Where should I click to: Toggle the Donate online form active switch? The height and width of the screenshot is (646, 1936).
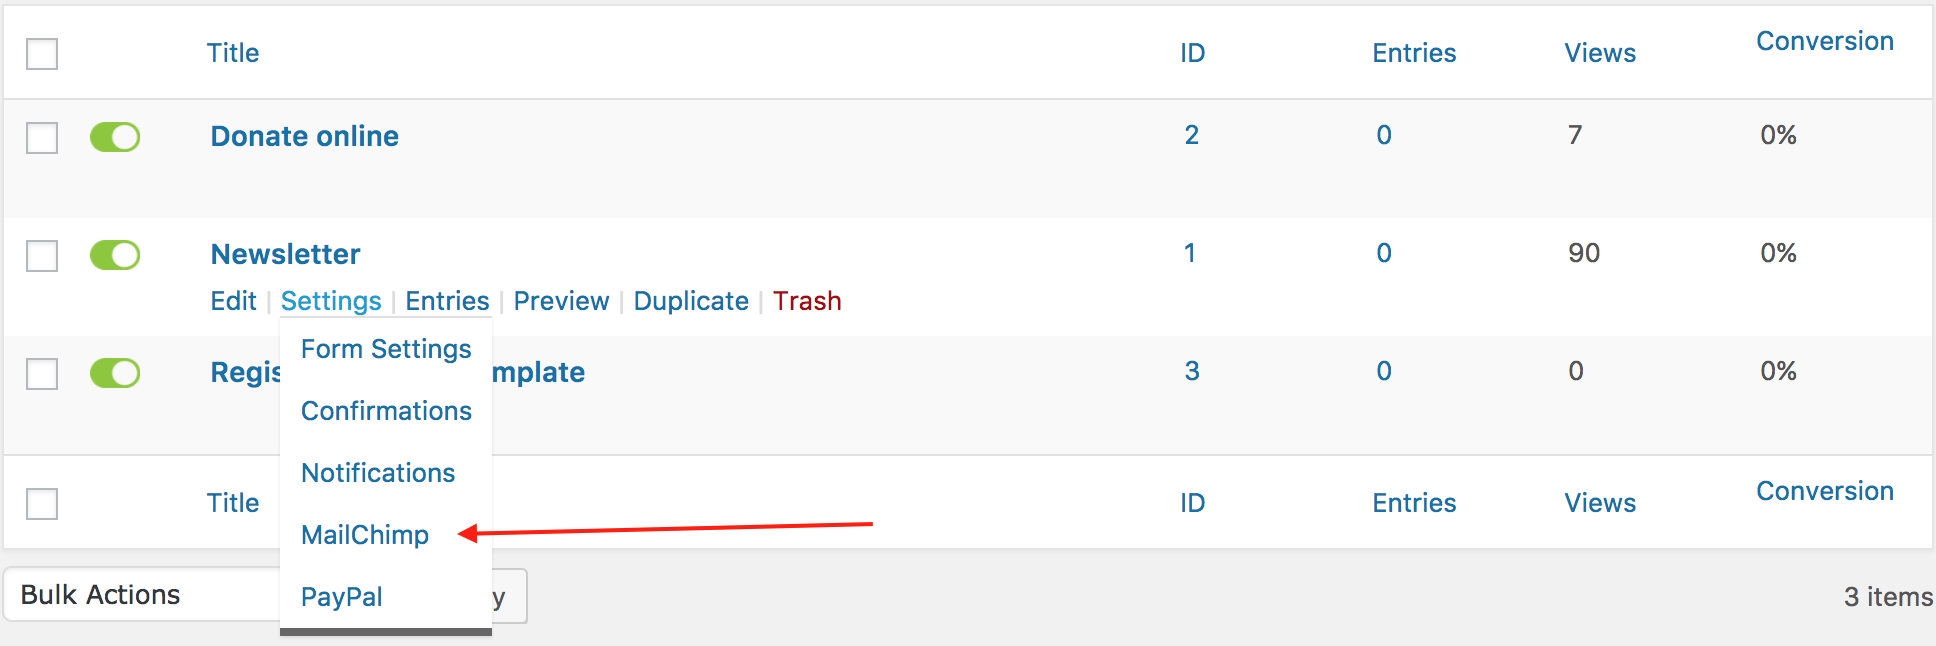point(115,137)
